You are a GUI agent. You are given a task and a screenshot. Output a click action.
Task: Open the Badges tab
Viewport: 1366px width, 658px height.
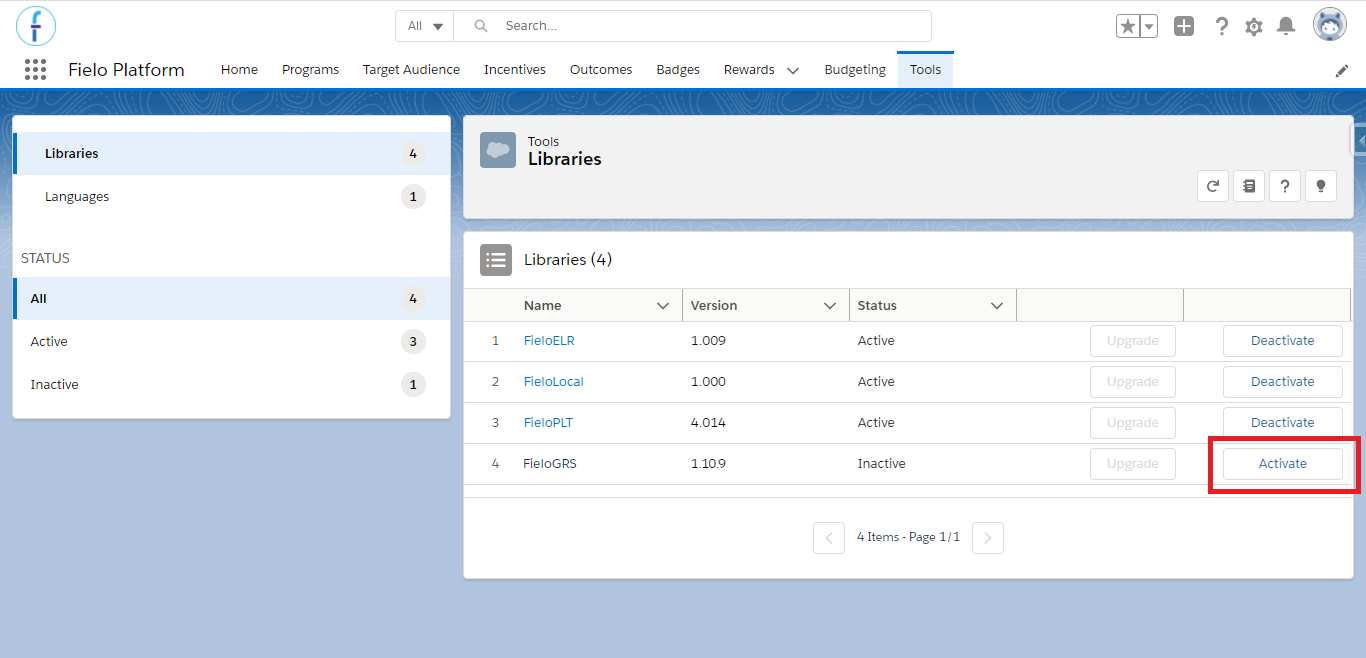click(678, 69)
